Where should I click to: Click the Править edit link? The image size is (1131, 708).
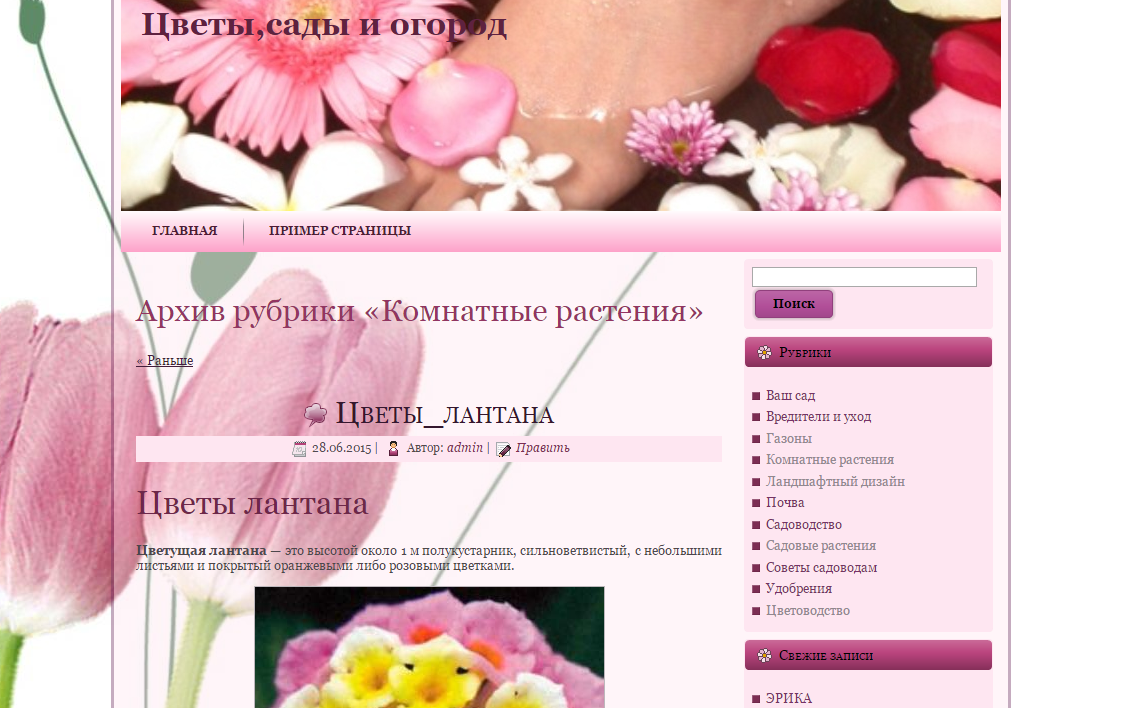pos(542,448)
